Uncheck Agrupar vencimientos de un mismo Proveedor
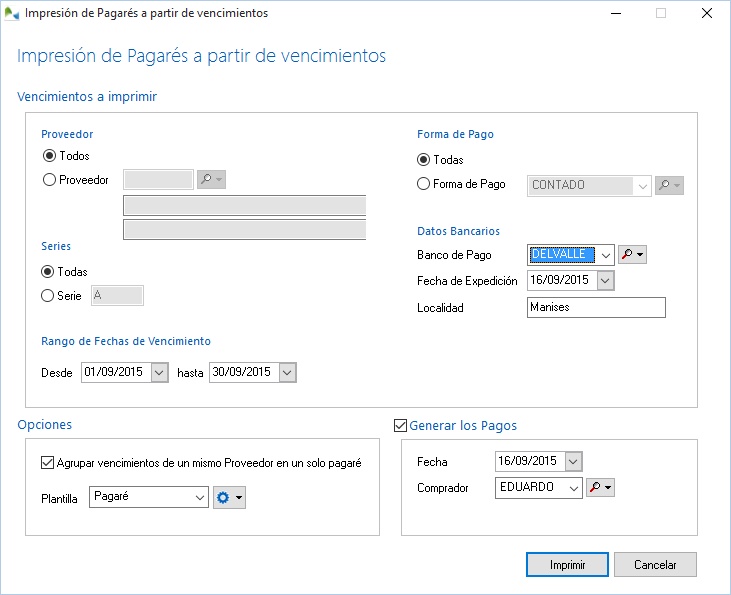The image size is (731, 595). tap(48, 463)
